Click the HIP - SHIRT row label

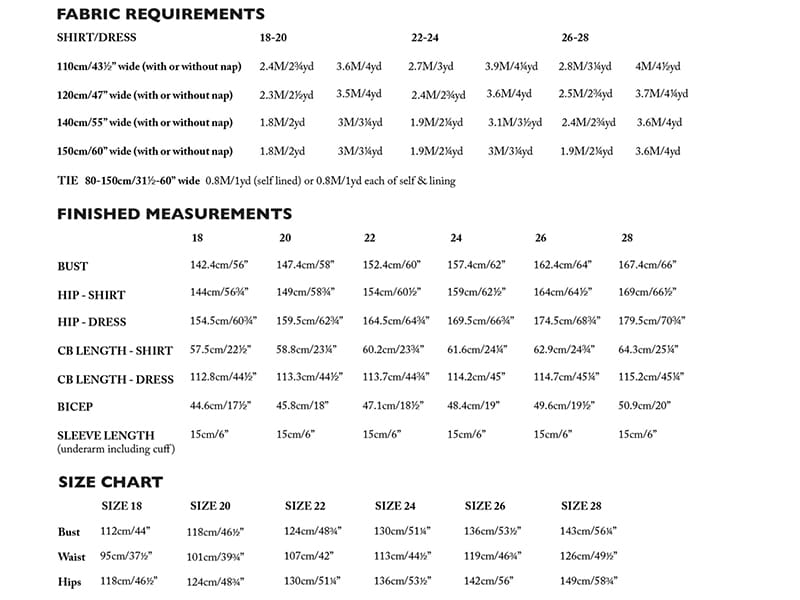93,295
